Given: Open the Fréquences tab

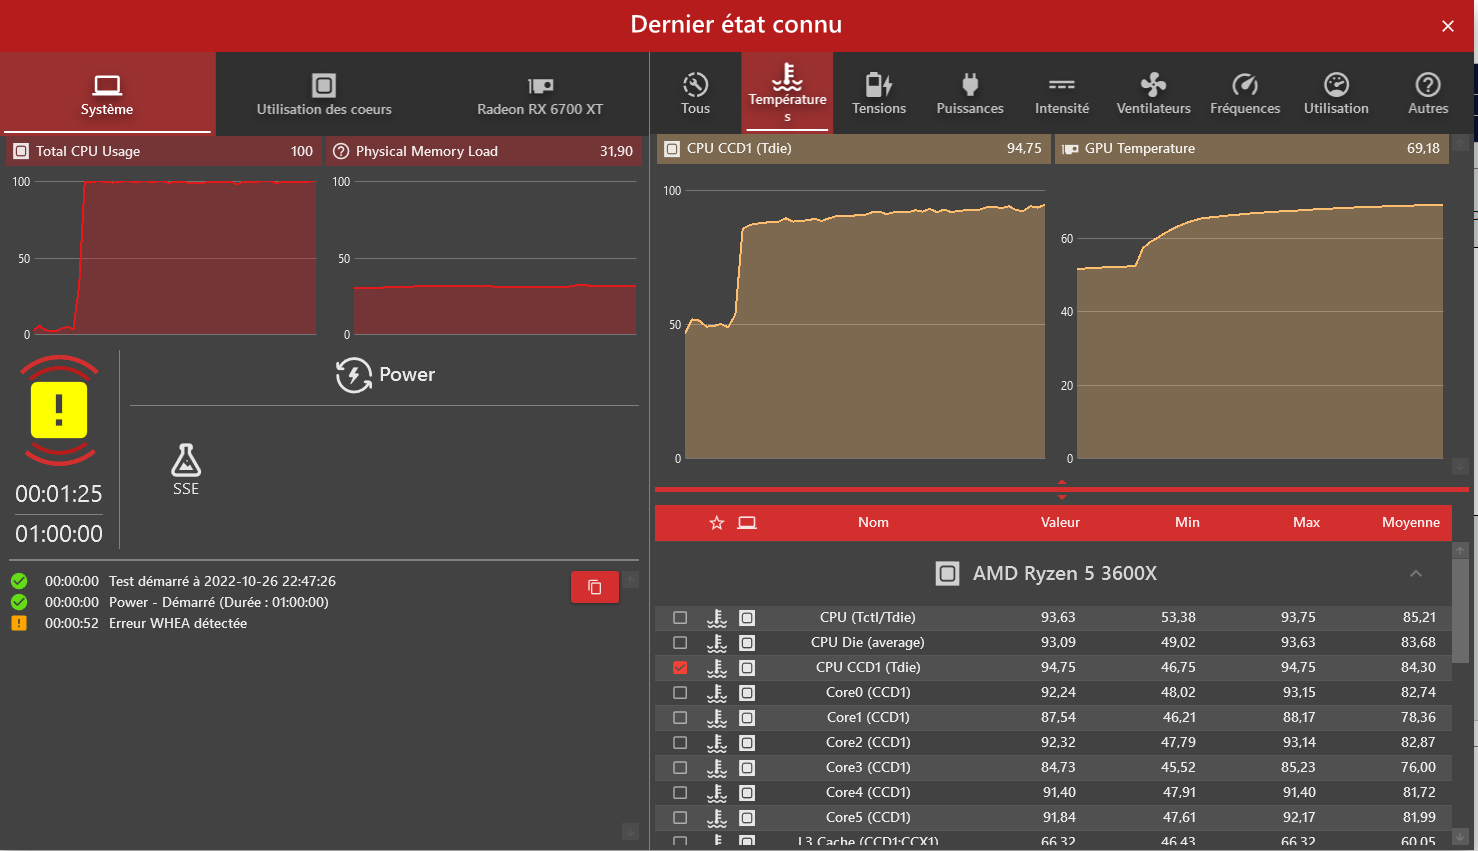Looking at the screenshot, I should [1245, 93].
